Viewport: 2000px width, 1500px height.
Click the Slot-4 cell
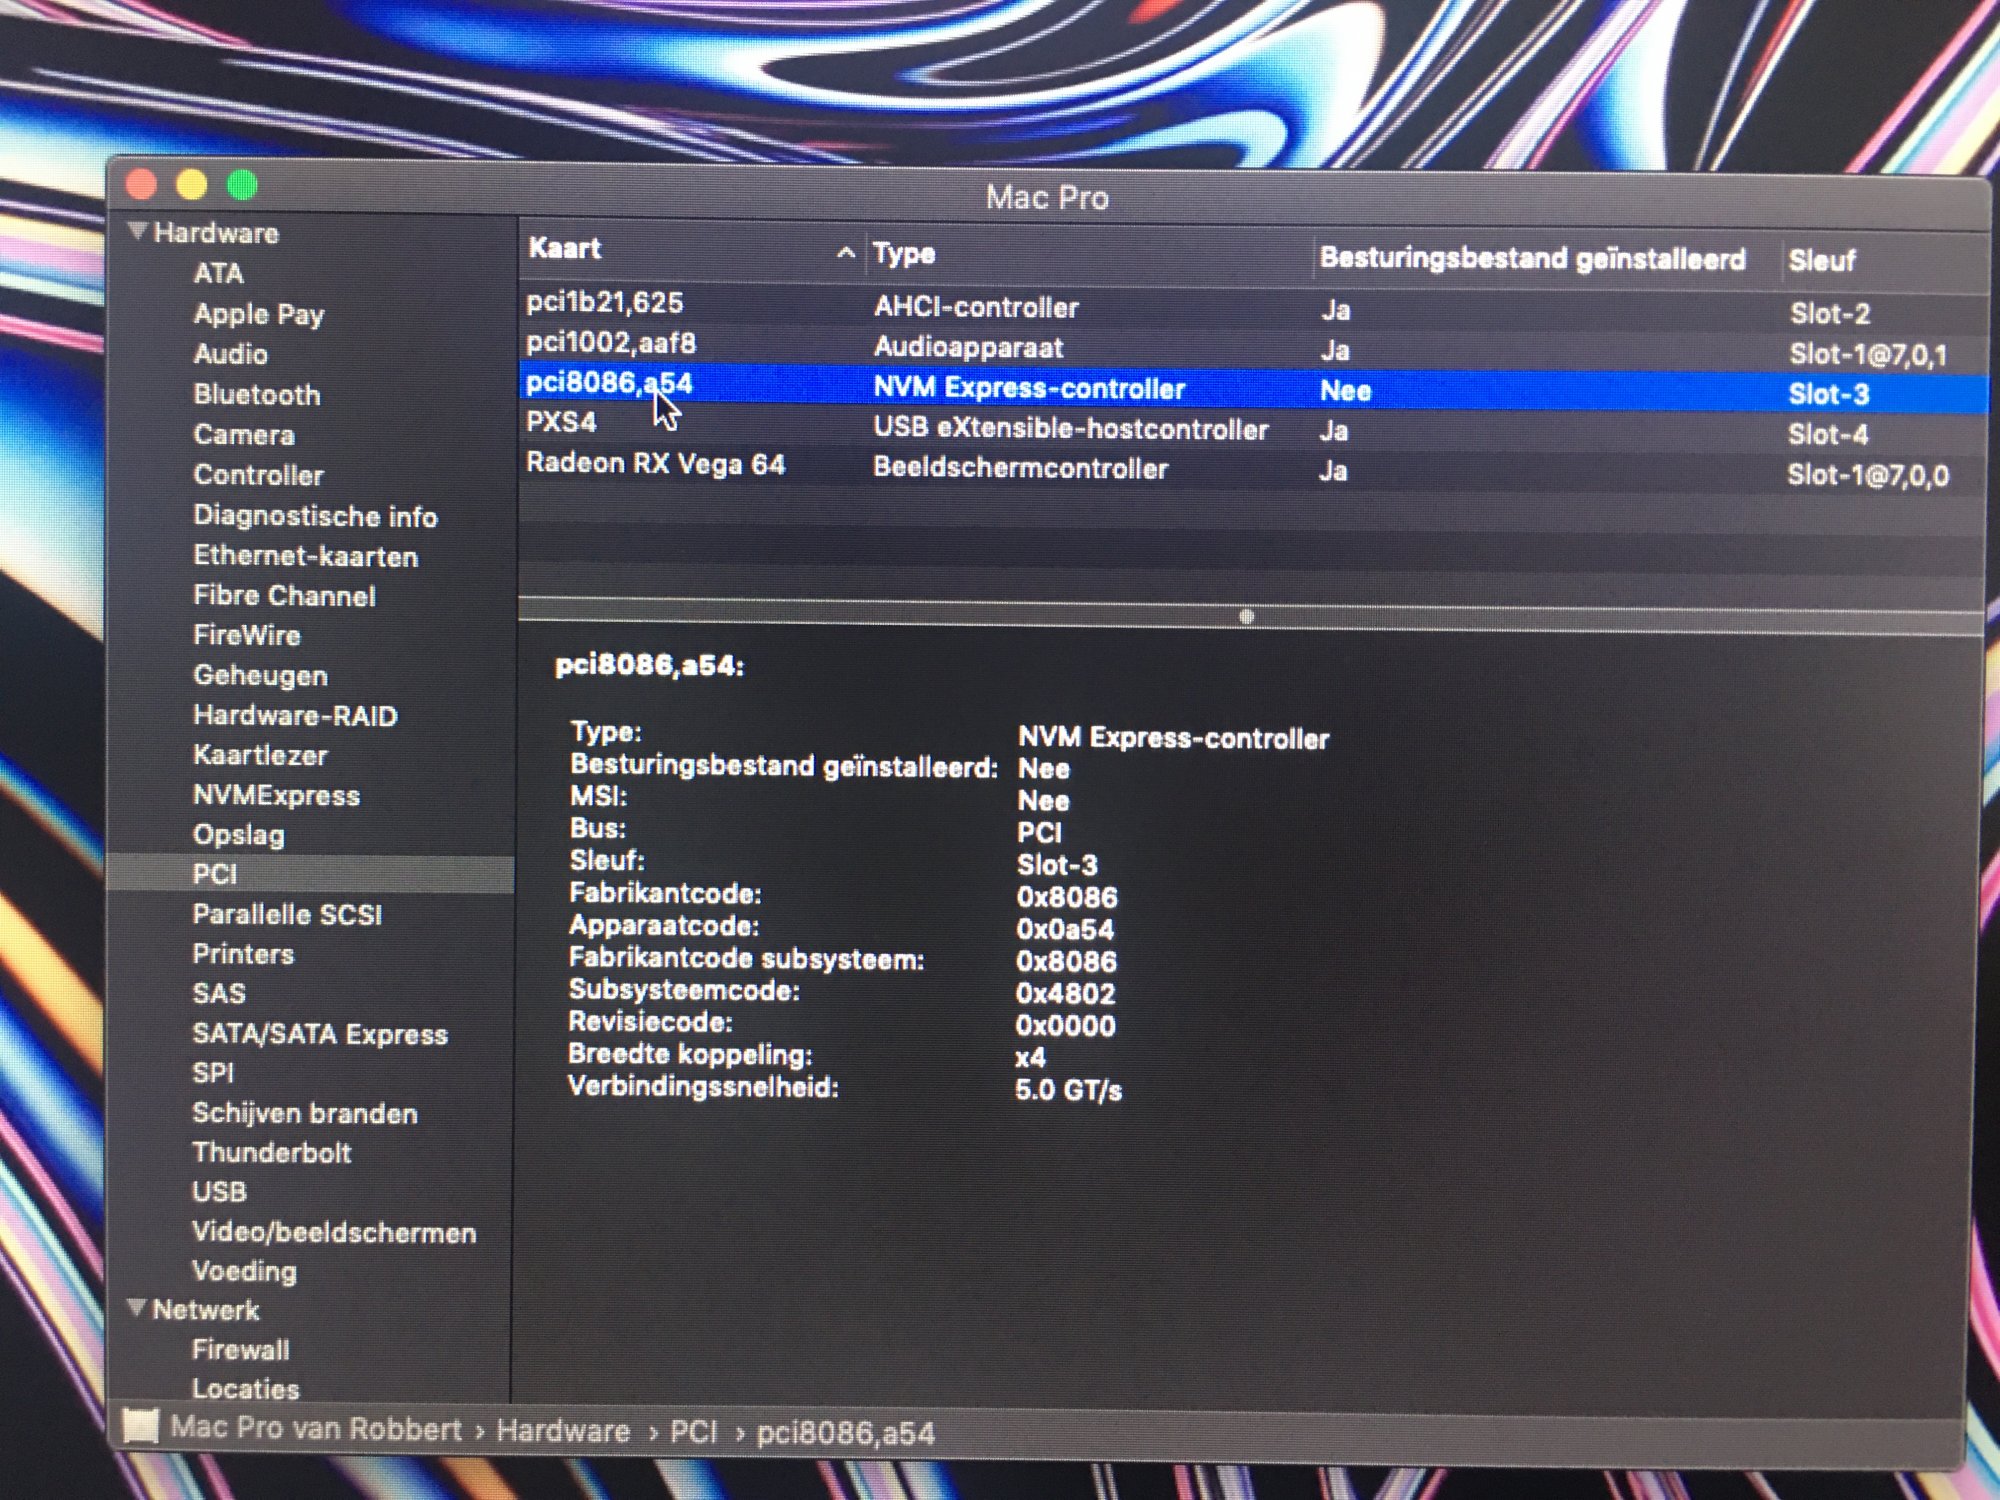1828,434
